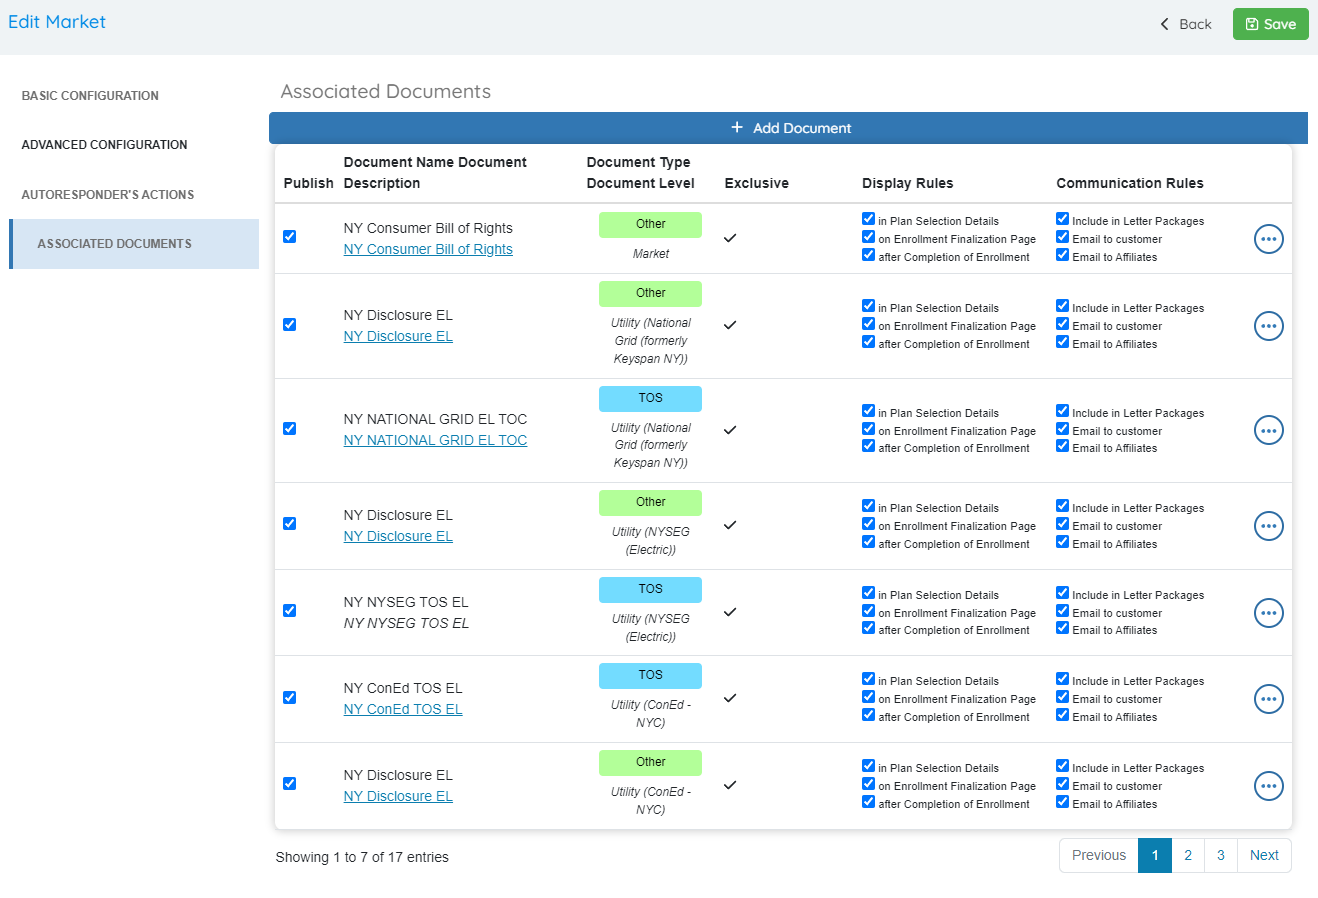Click Previous page button
This screenshot has height=898, width=1318.
[1099, 855]
